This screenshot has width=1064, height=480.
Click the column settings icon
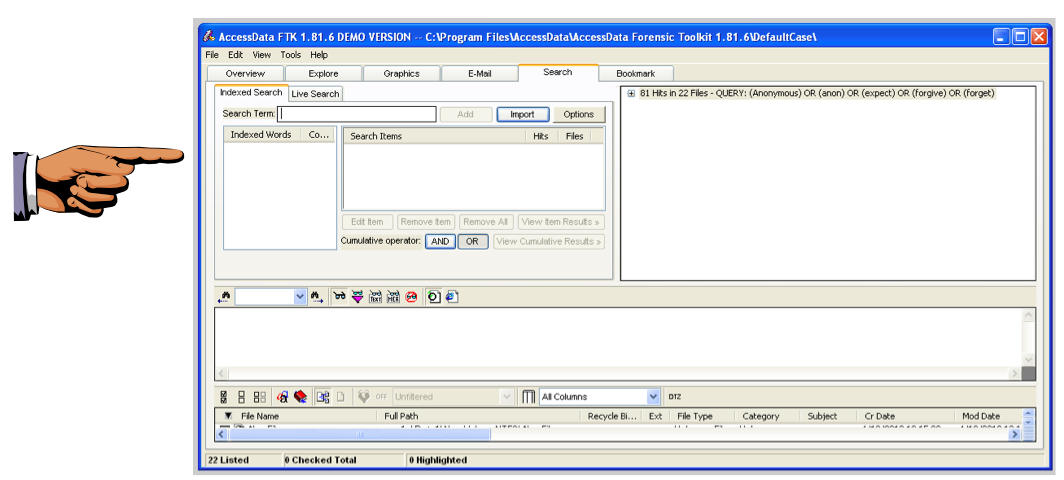point(529,397)
